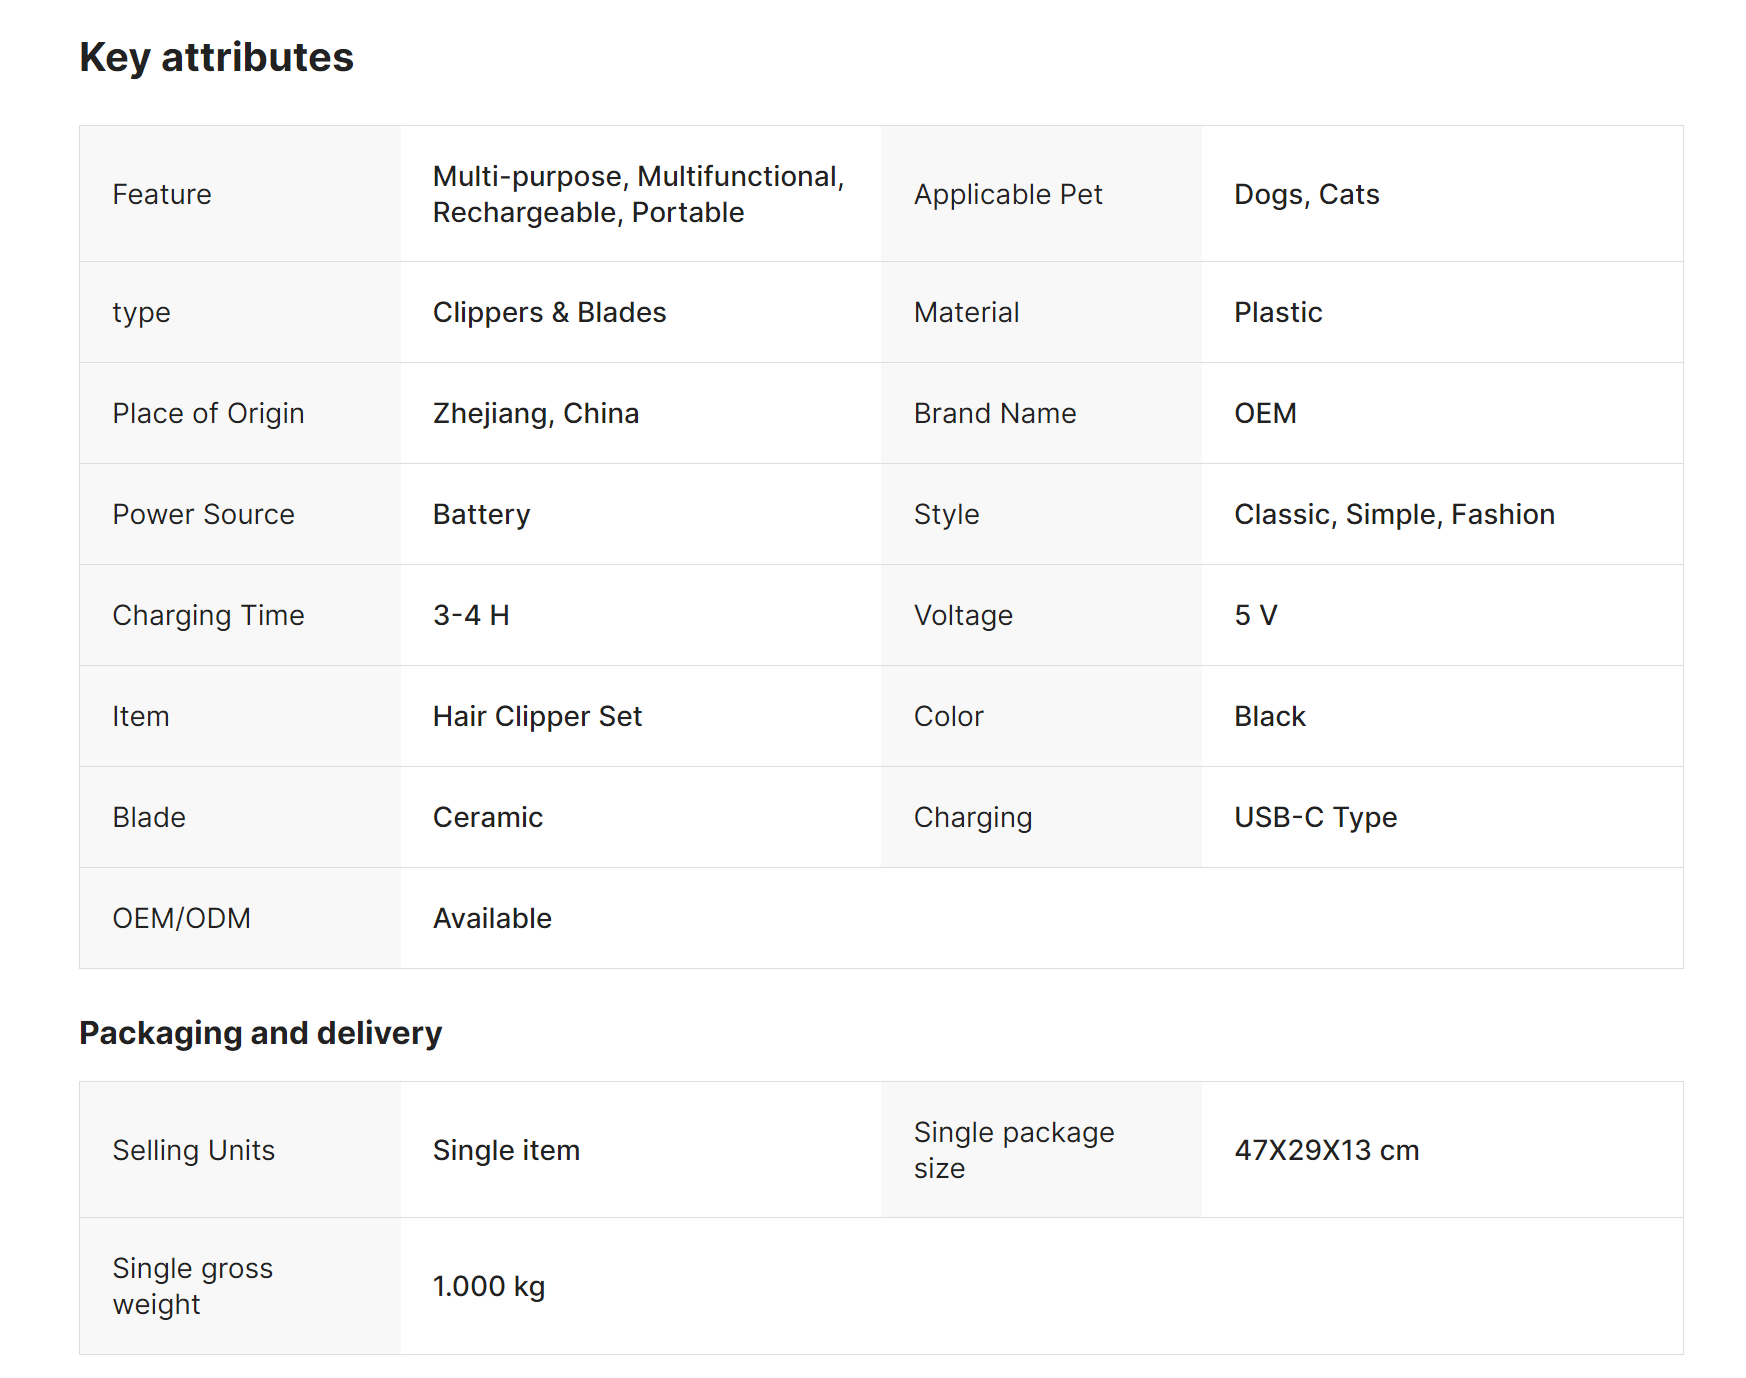
Task: Click the Classic, Simple, Fashion style value
Action: [1393, 514]
